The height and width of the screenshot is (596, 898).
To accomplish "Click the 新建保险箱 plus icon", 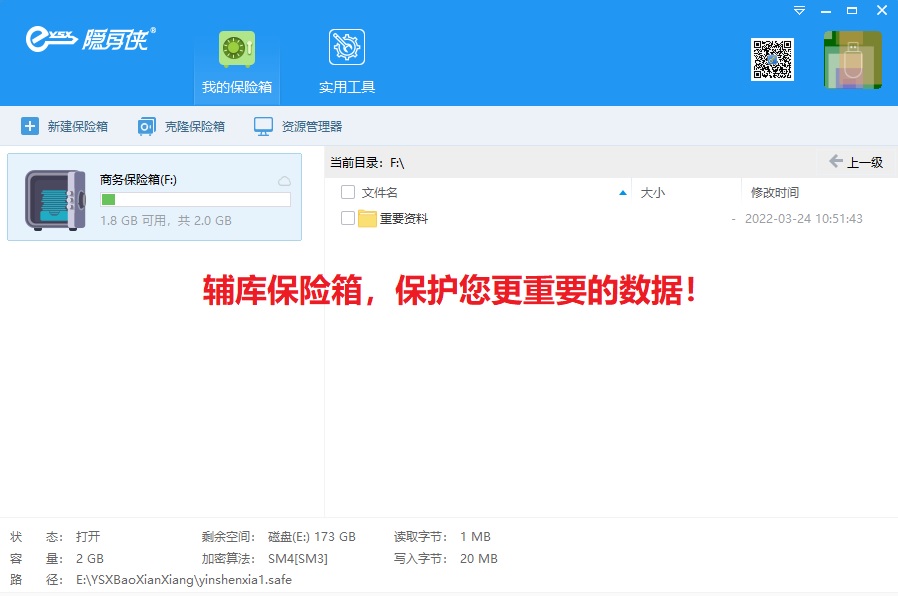I will (x=30, y=127).
